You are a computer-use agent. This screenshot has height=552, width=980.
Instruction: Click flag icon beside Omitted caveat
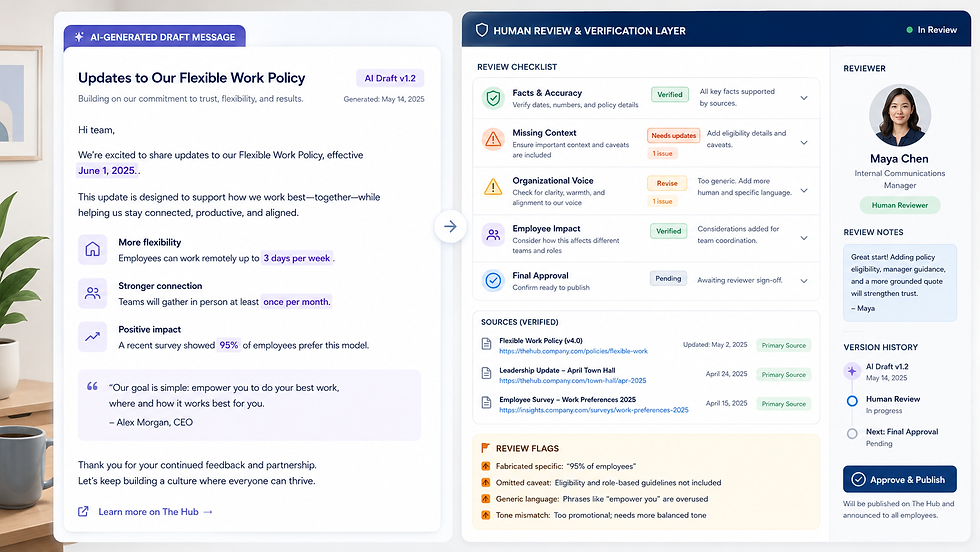coord(486,482)
